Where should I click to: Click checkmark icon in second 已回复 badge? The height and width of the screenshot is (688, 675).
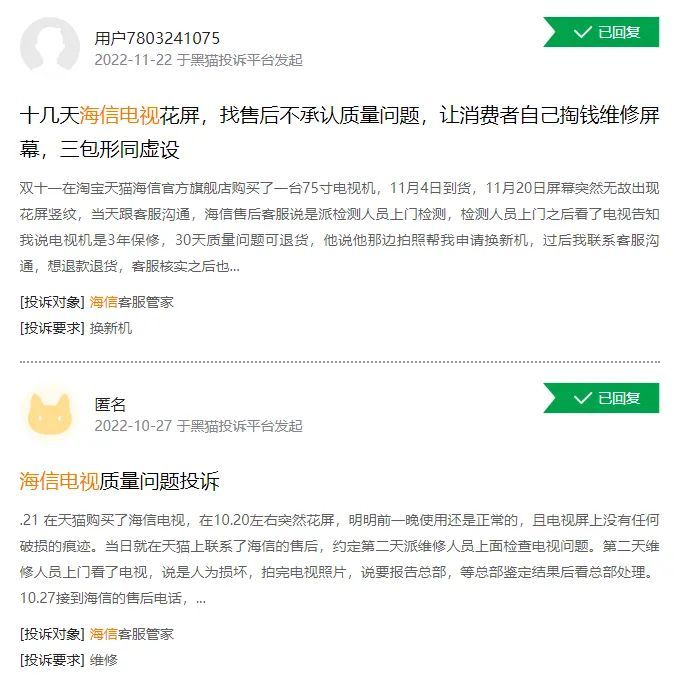tap(582, 398)
